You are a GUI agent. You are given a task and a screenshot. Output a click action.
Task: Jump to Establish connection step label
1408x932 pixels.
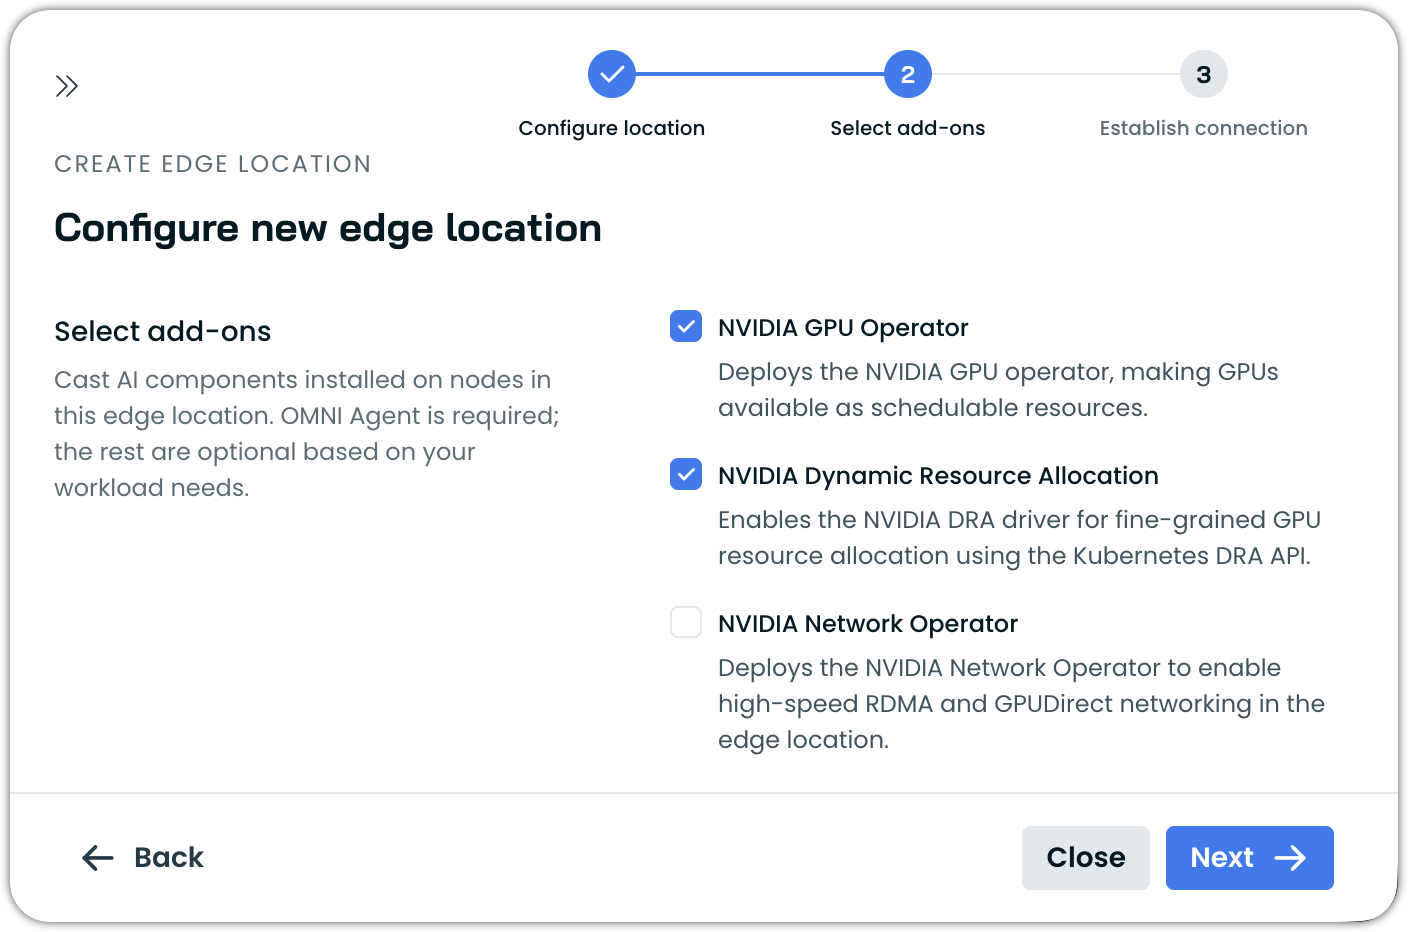pyautogui.click(x=1204, y=128)
